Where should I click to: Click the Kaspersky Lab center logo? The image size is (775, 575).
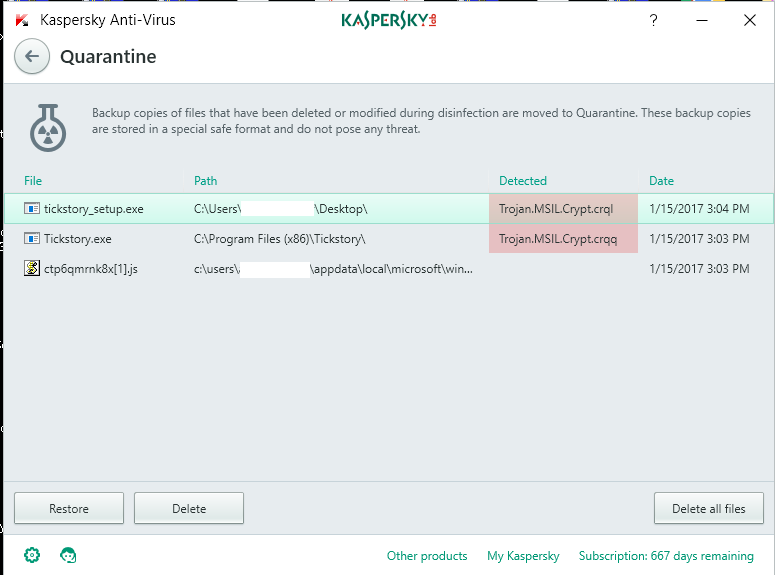click(x=388, y=20)
